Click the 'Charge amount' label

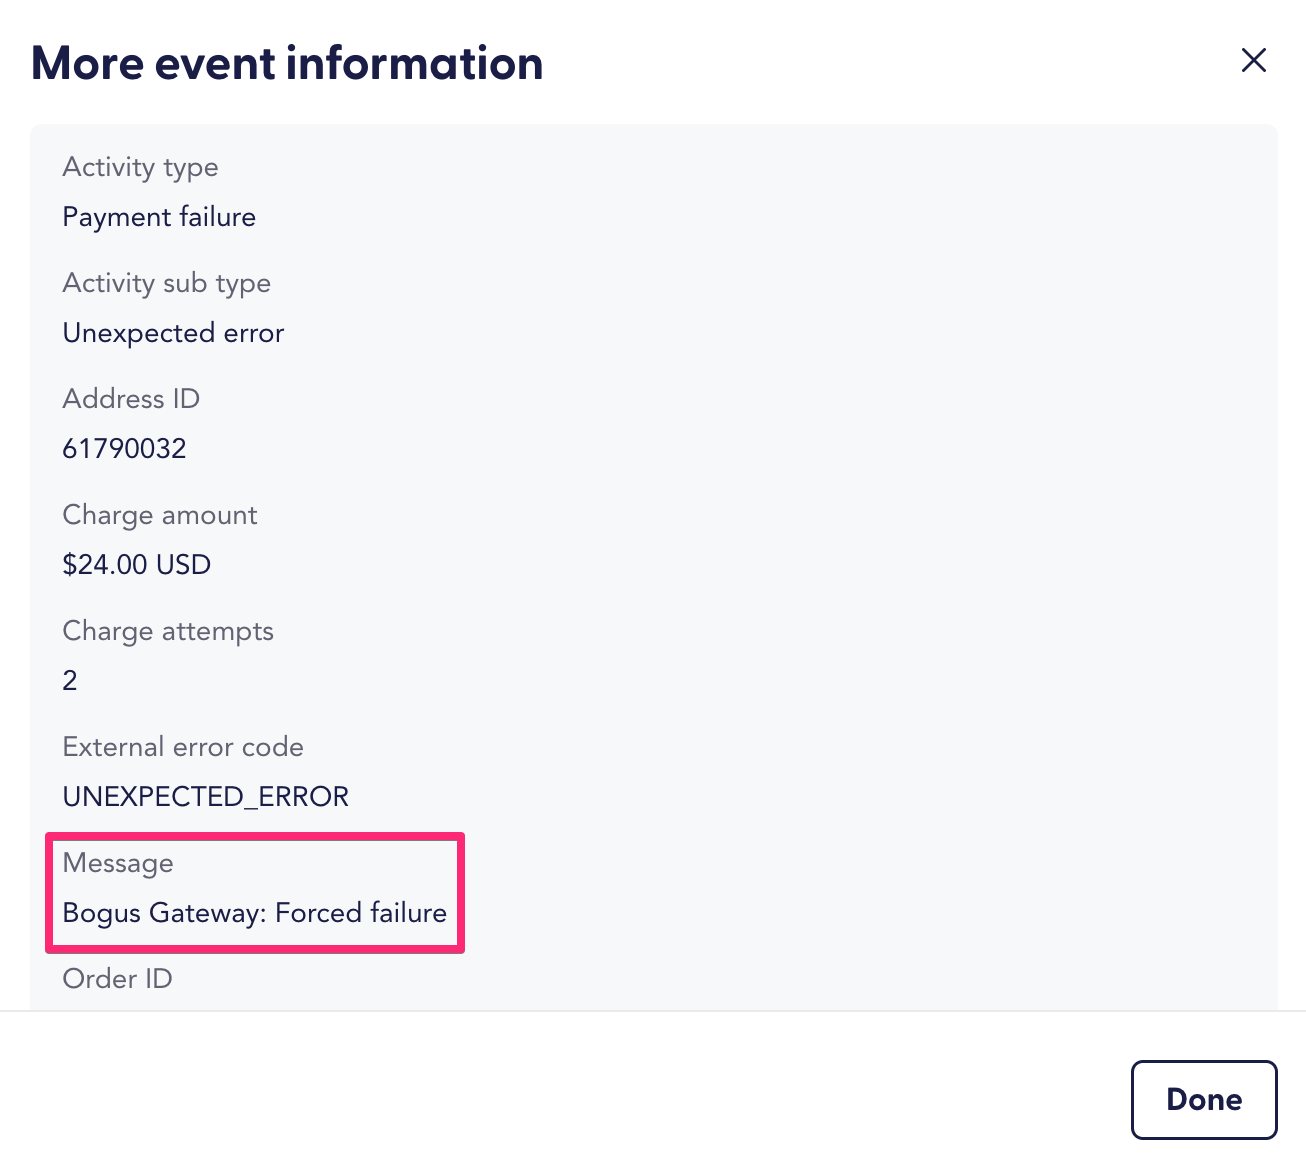point(159,515)
